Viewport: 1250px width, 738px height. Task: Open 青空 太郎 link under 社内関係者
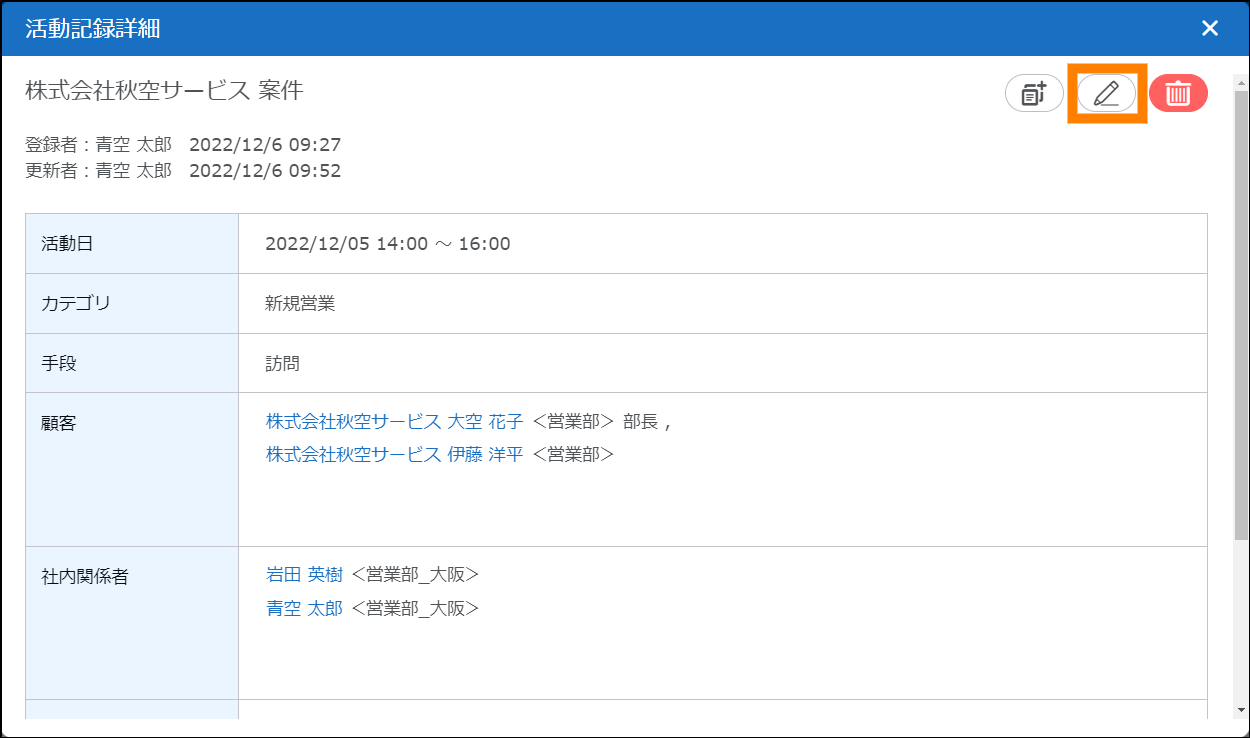click(304, 608)
